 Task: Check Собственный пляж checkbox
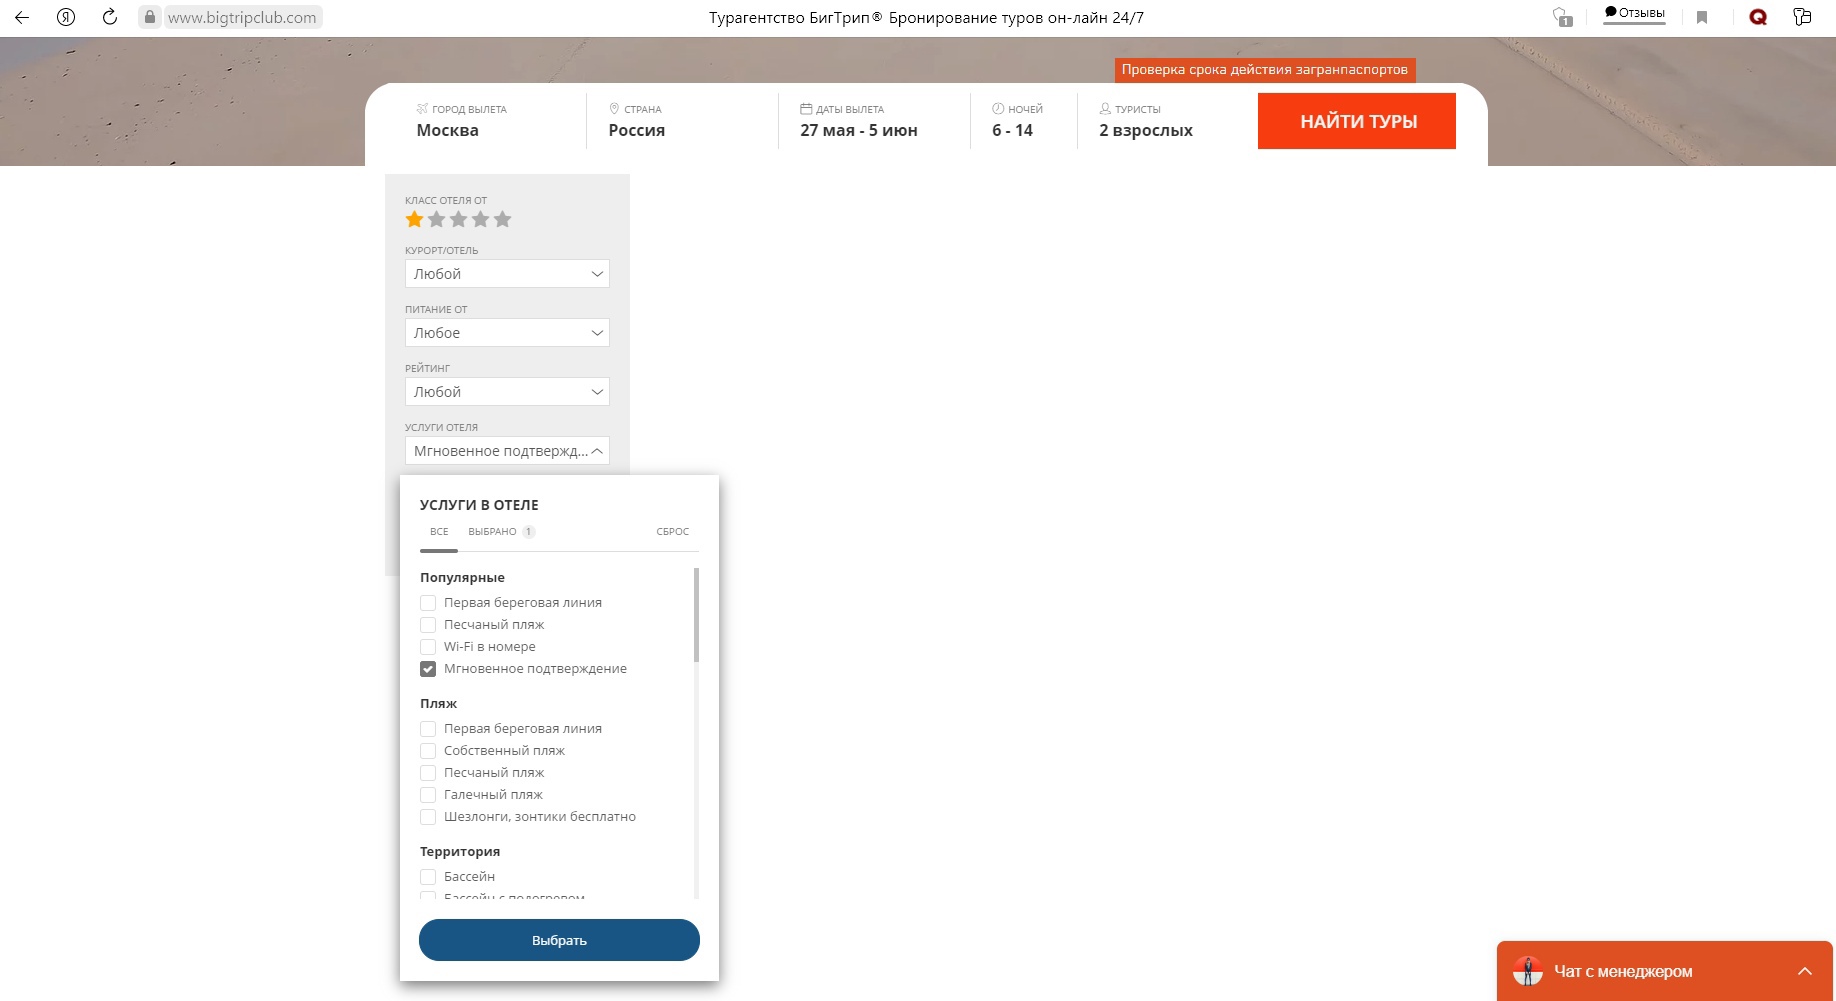click(x=428, y=751)
